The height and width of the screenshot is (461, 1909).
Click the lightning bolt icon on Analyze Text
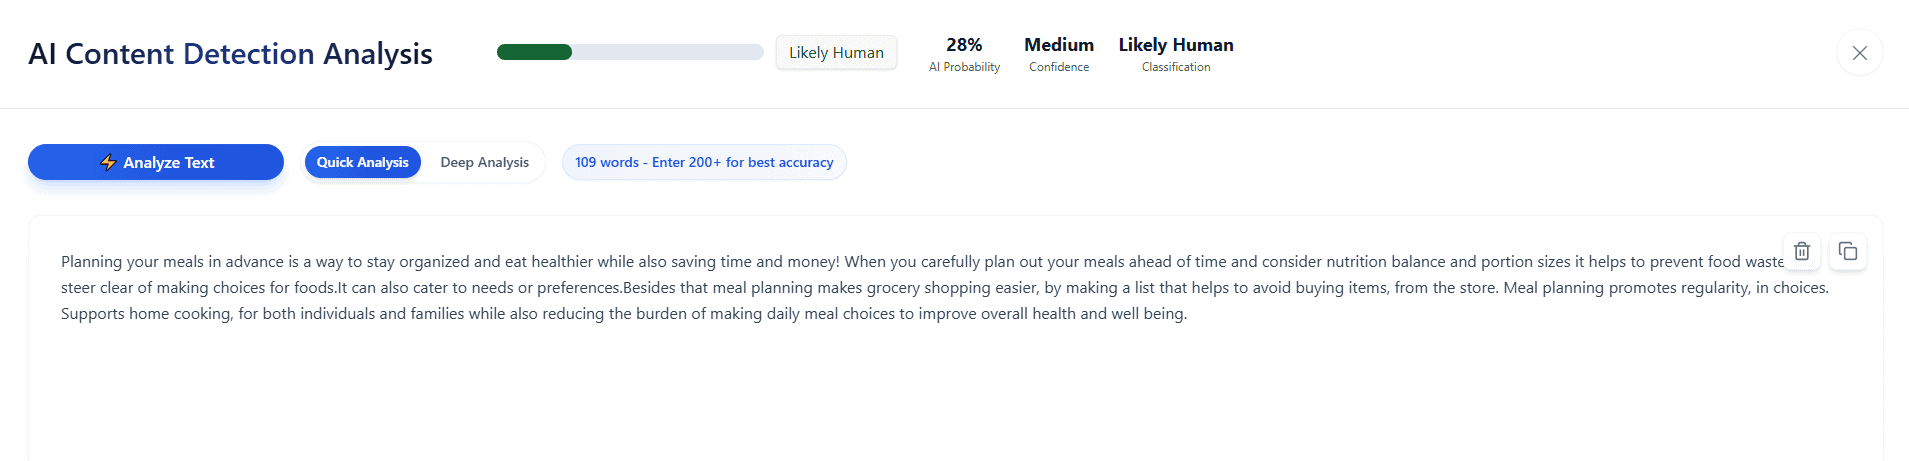click(108, 162)
